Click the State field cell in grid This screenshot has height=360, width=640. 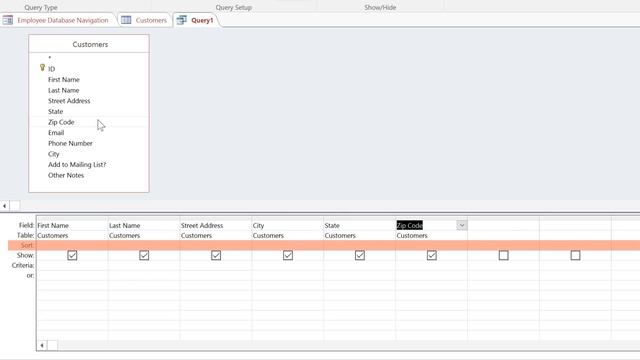click(359, 225)
